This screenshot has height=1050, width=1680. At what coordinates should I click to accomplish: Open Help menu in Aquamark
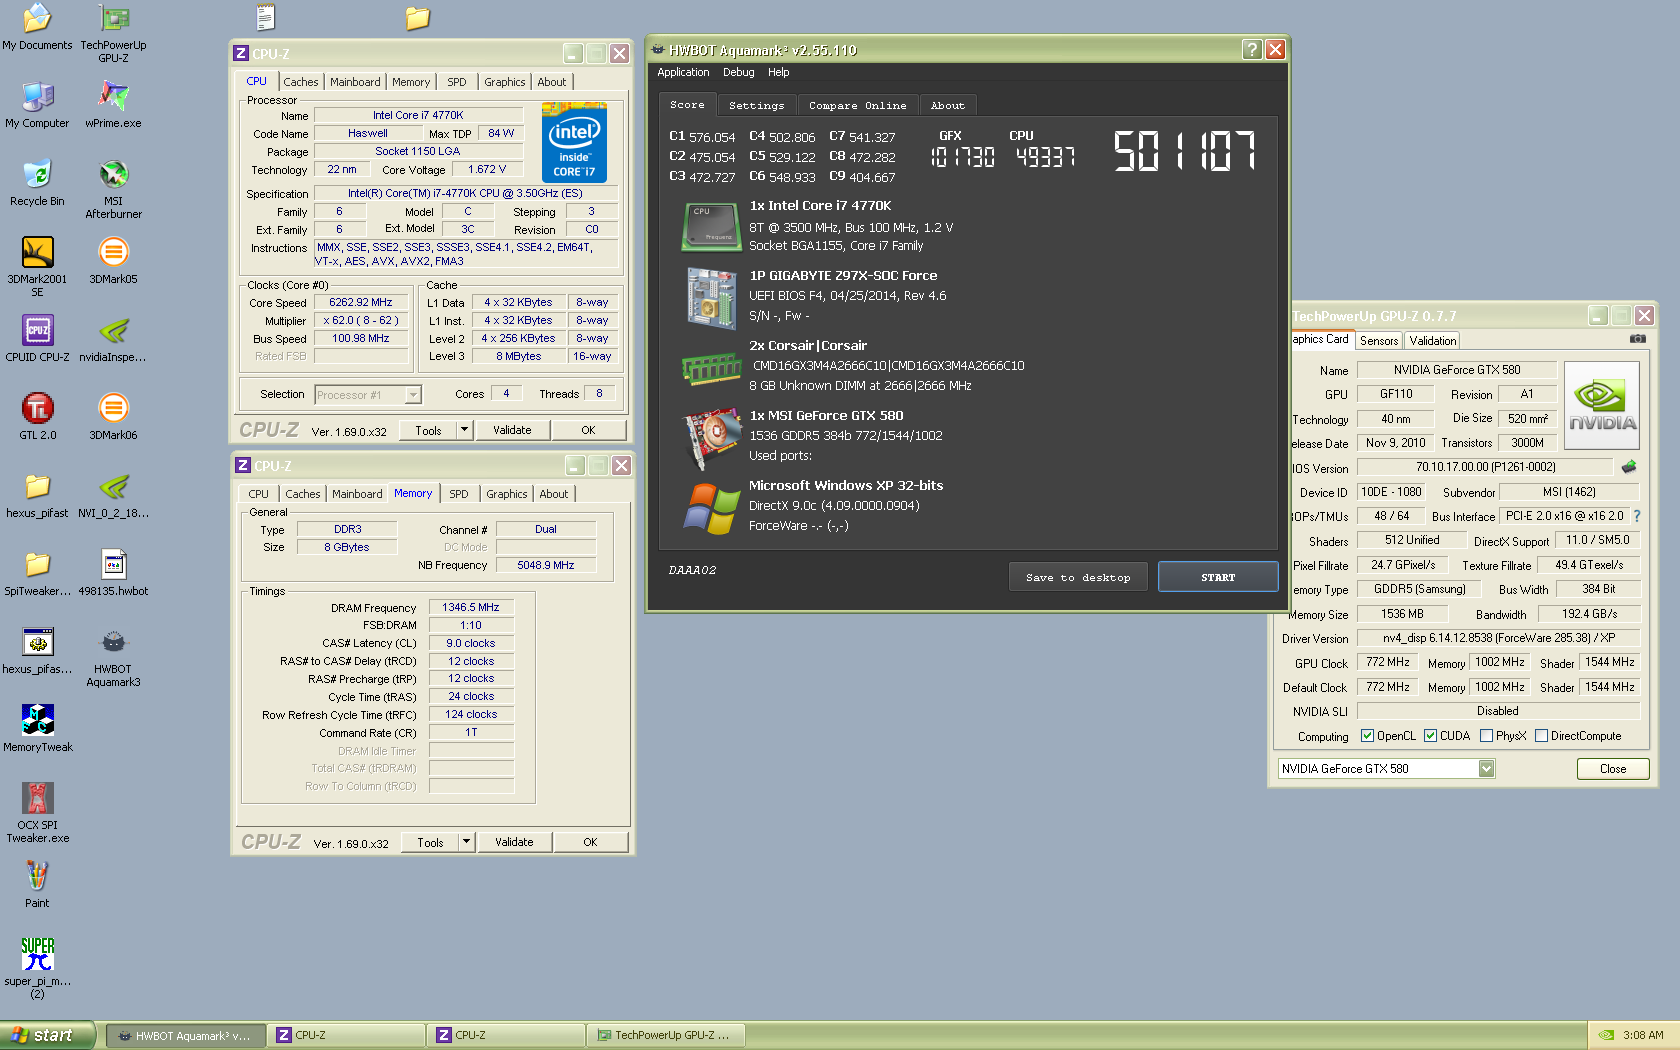(x=779, y=72)
